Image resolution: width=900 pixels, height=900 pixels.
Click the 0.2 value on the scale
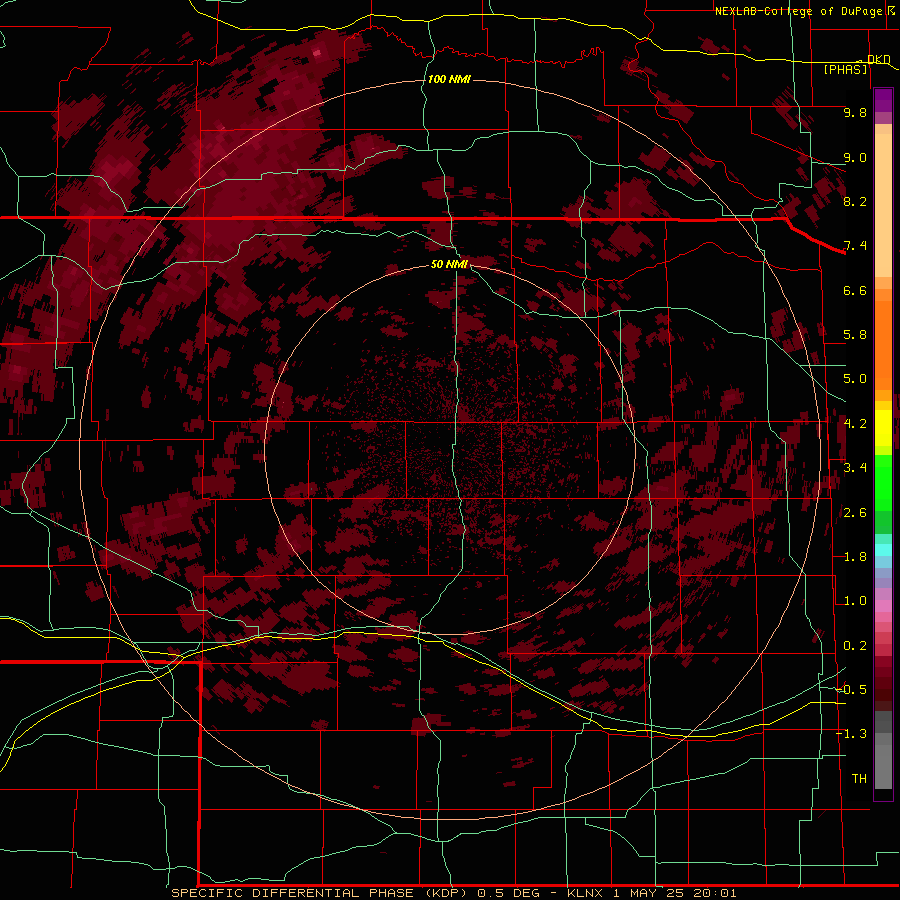click(x=855, y=646)
